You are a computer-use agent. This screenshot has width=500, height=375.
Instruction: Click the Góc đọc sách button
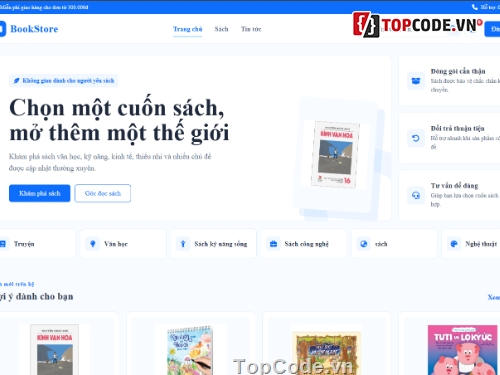[x=103, y=193]
